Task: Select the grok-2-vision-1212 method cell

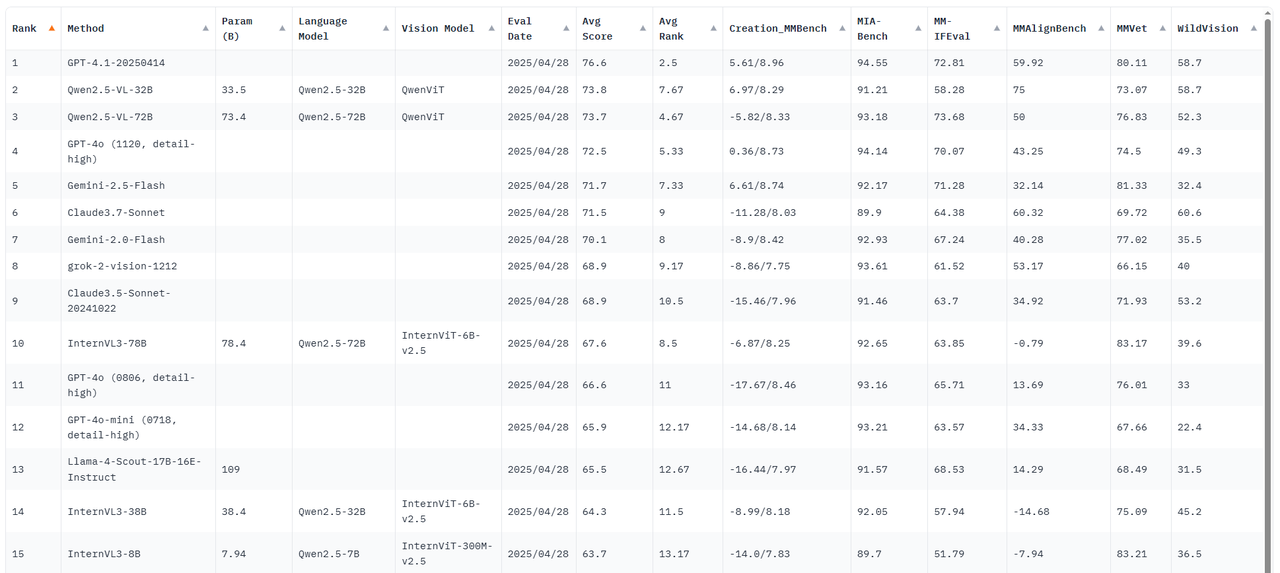Action: (x=138, y=266)
